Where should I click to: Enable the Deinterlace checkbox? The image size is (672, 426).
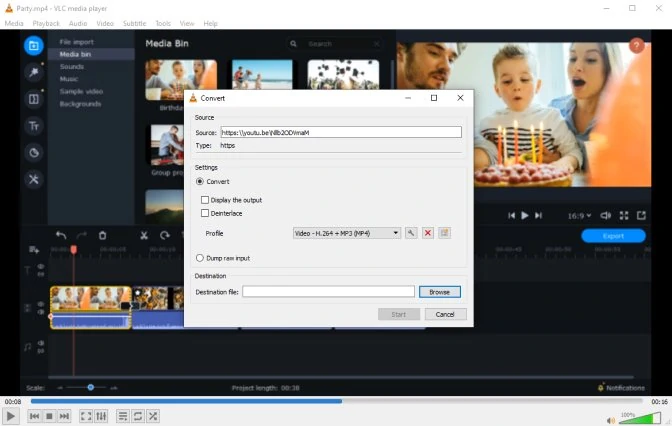tap(205, 213)
